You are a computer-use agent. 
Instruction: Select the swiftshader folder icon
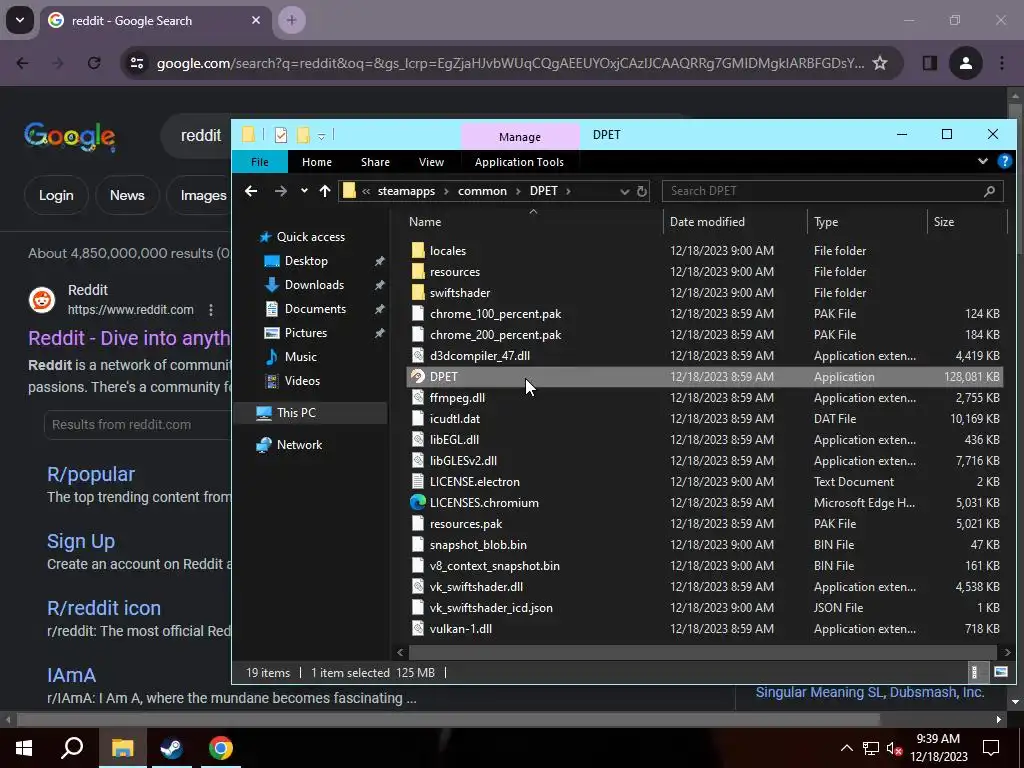pyautogui.click(x=418, y=293)
